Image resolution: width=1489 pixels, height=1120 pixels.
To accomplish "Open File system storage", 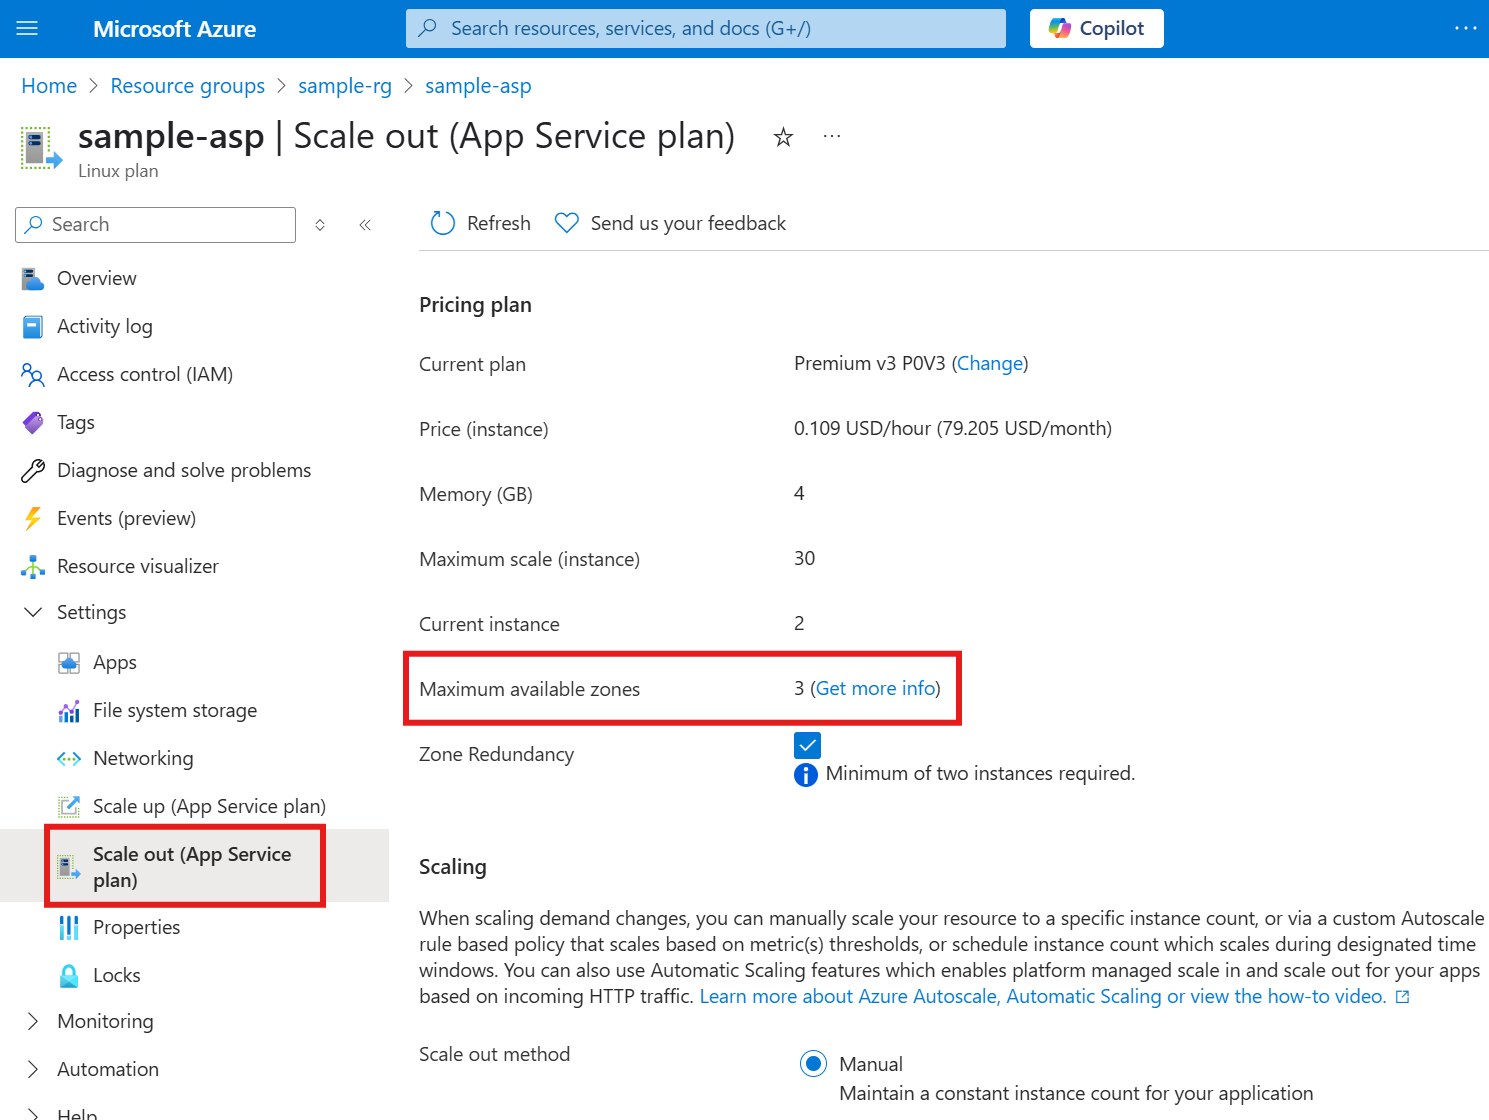I will coord(174,710).
